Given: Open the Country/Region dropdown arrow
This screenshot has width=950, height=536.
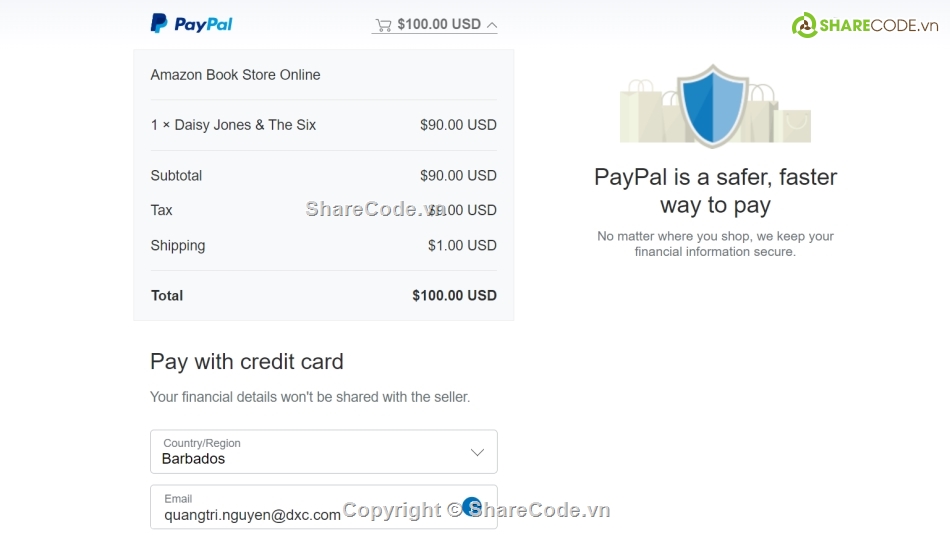Looking at the screenshot, I should click(477, 452).
